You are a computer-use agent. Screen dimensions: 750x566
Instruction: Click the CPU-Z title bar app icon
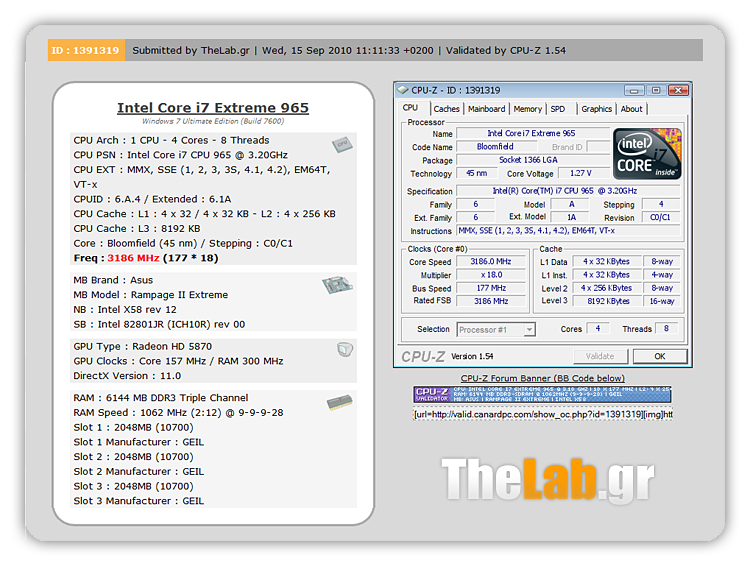403,90
